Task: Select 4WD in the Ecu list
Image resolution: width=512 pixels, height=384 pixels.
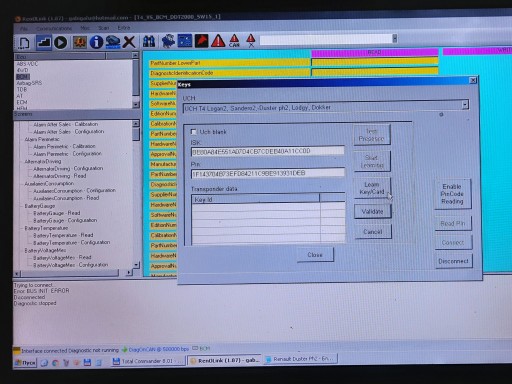Action: pos(23,70)
